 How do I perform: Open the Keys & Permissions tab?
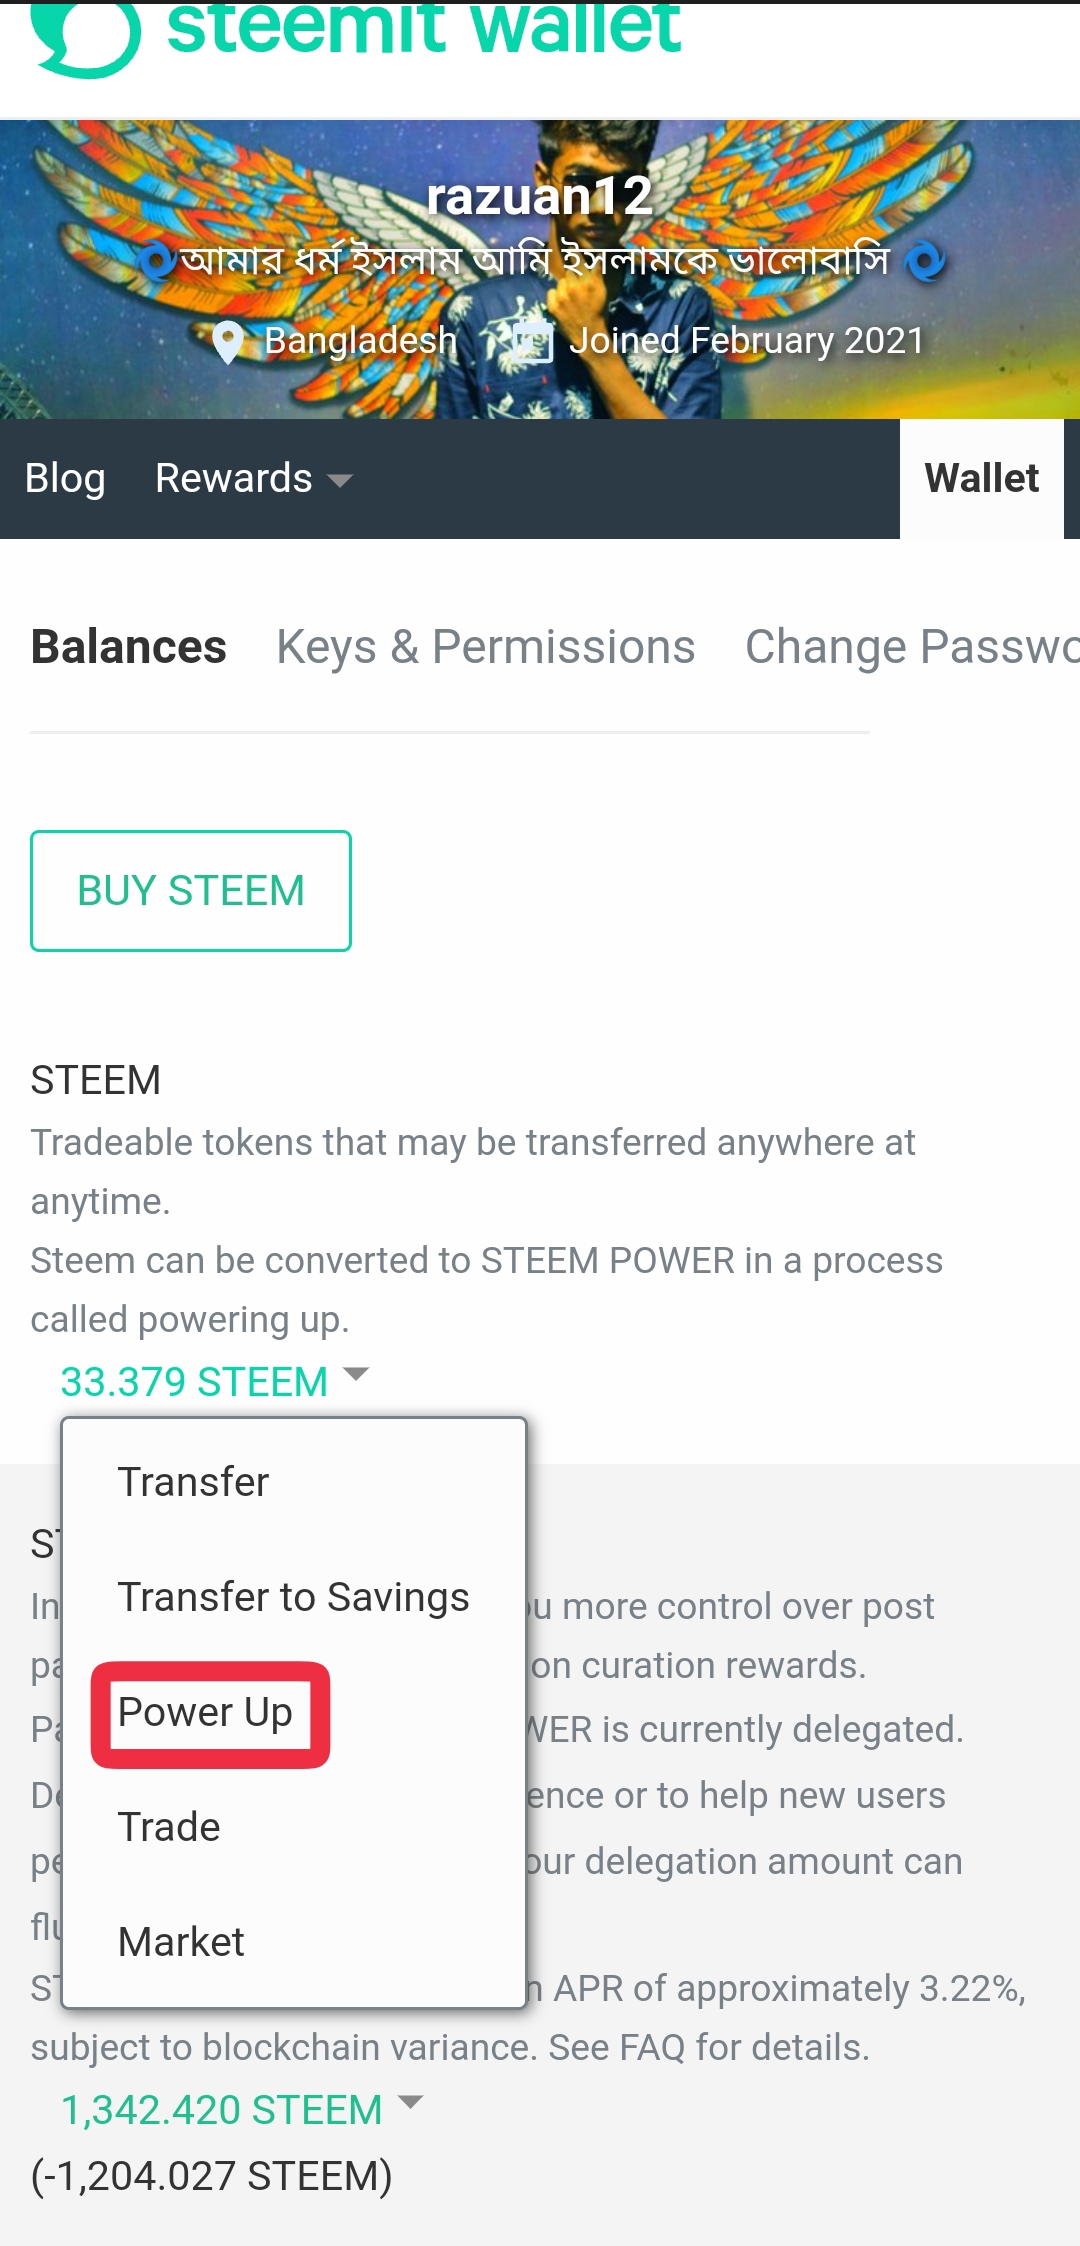coord(485,647)
